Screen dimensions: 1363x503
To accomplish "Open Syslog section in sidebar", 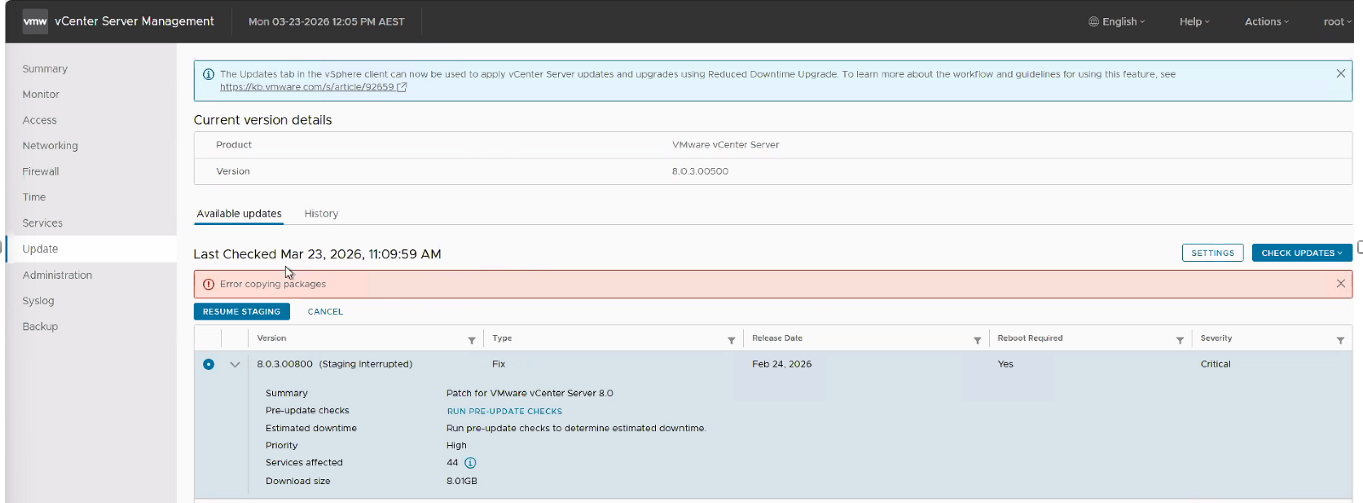I will [x=38, y=301].
